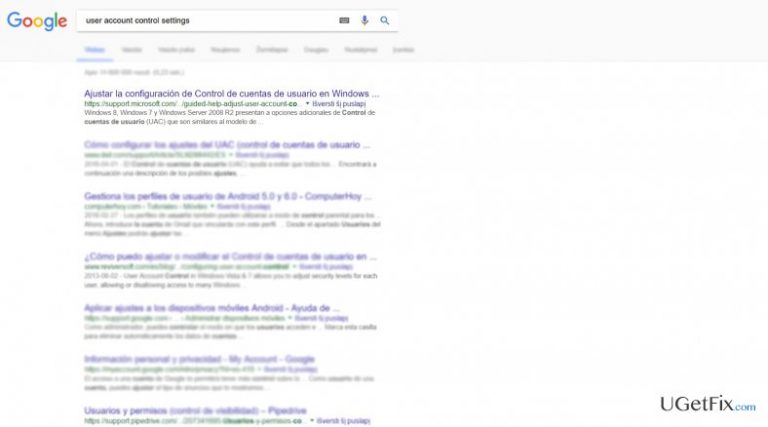Viewport: 768px width, 427px height.
Task: Open 'Usuarios y permisos (control de visibilidad) - Pipedrive'
Action: (x=195, y=411)
